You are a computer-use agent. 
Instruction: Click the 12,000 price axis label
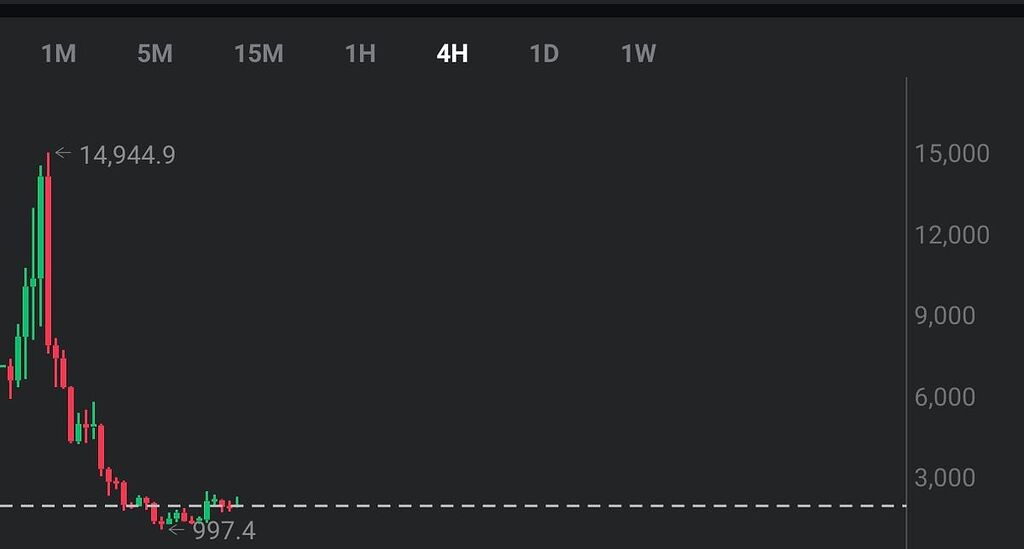(x=952, y=235)
